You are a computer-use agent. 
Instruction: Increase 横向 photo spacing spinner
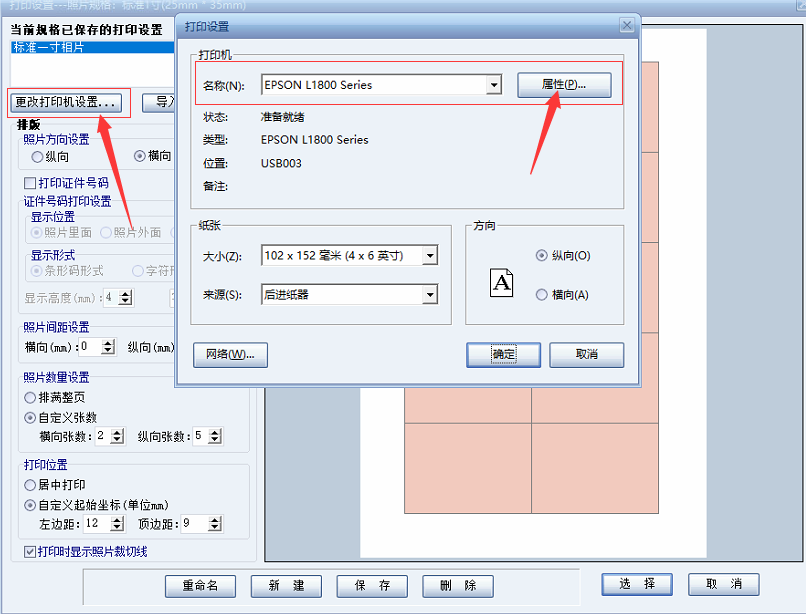click(109, 343)
